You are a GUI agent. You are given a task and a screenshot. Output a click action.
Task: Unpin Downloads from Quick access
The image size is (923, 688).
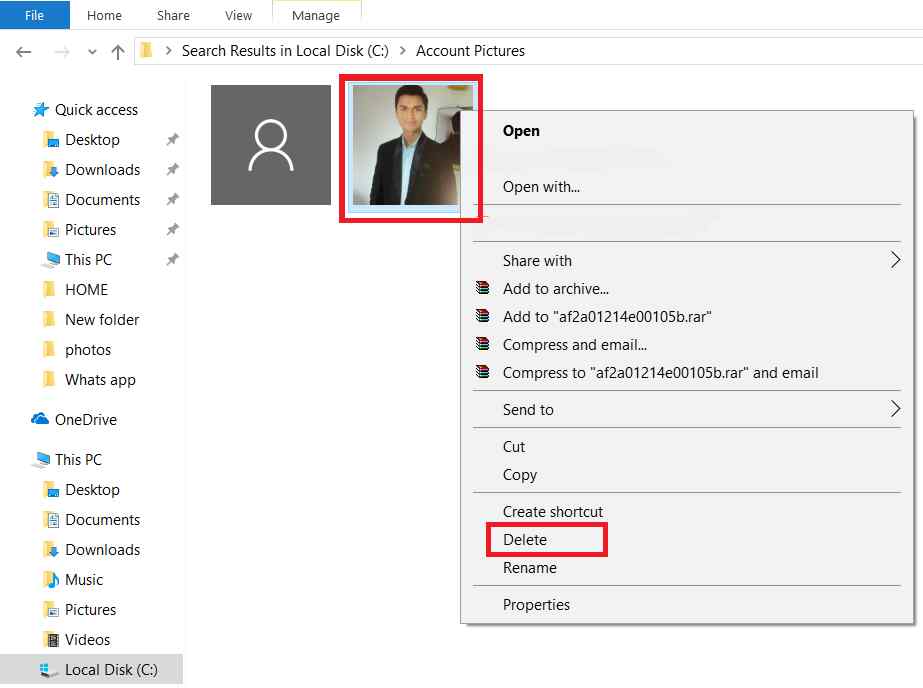click(171, 170)
